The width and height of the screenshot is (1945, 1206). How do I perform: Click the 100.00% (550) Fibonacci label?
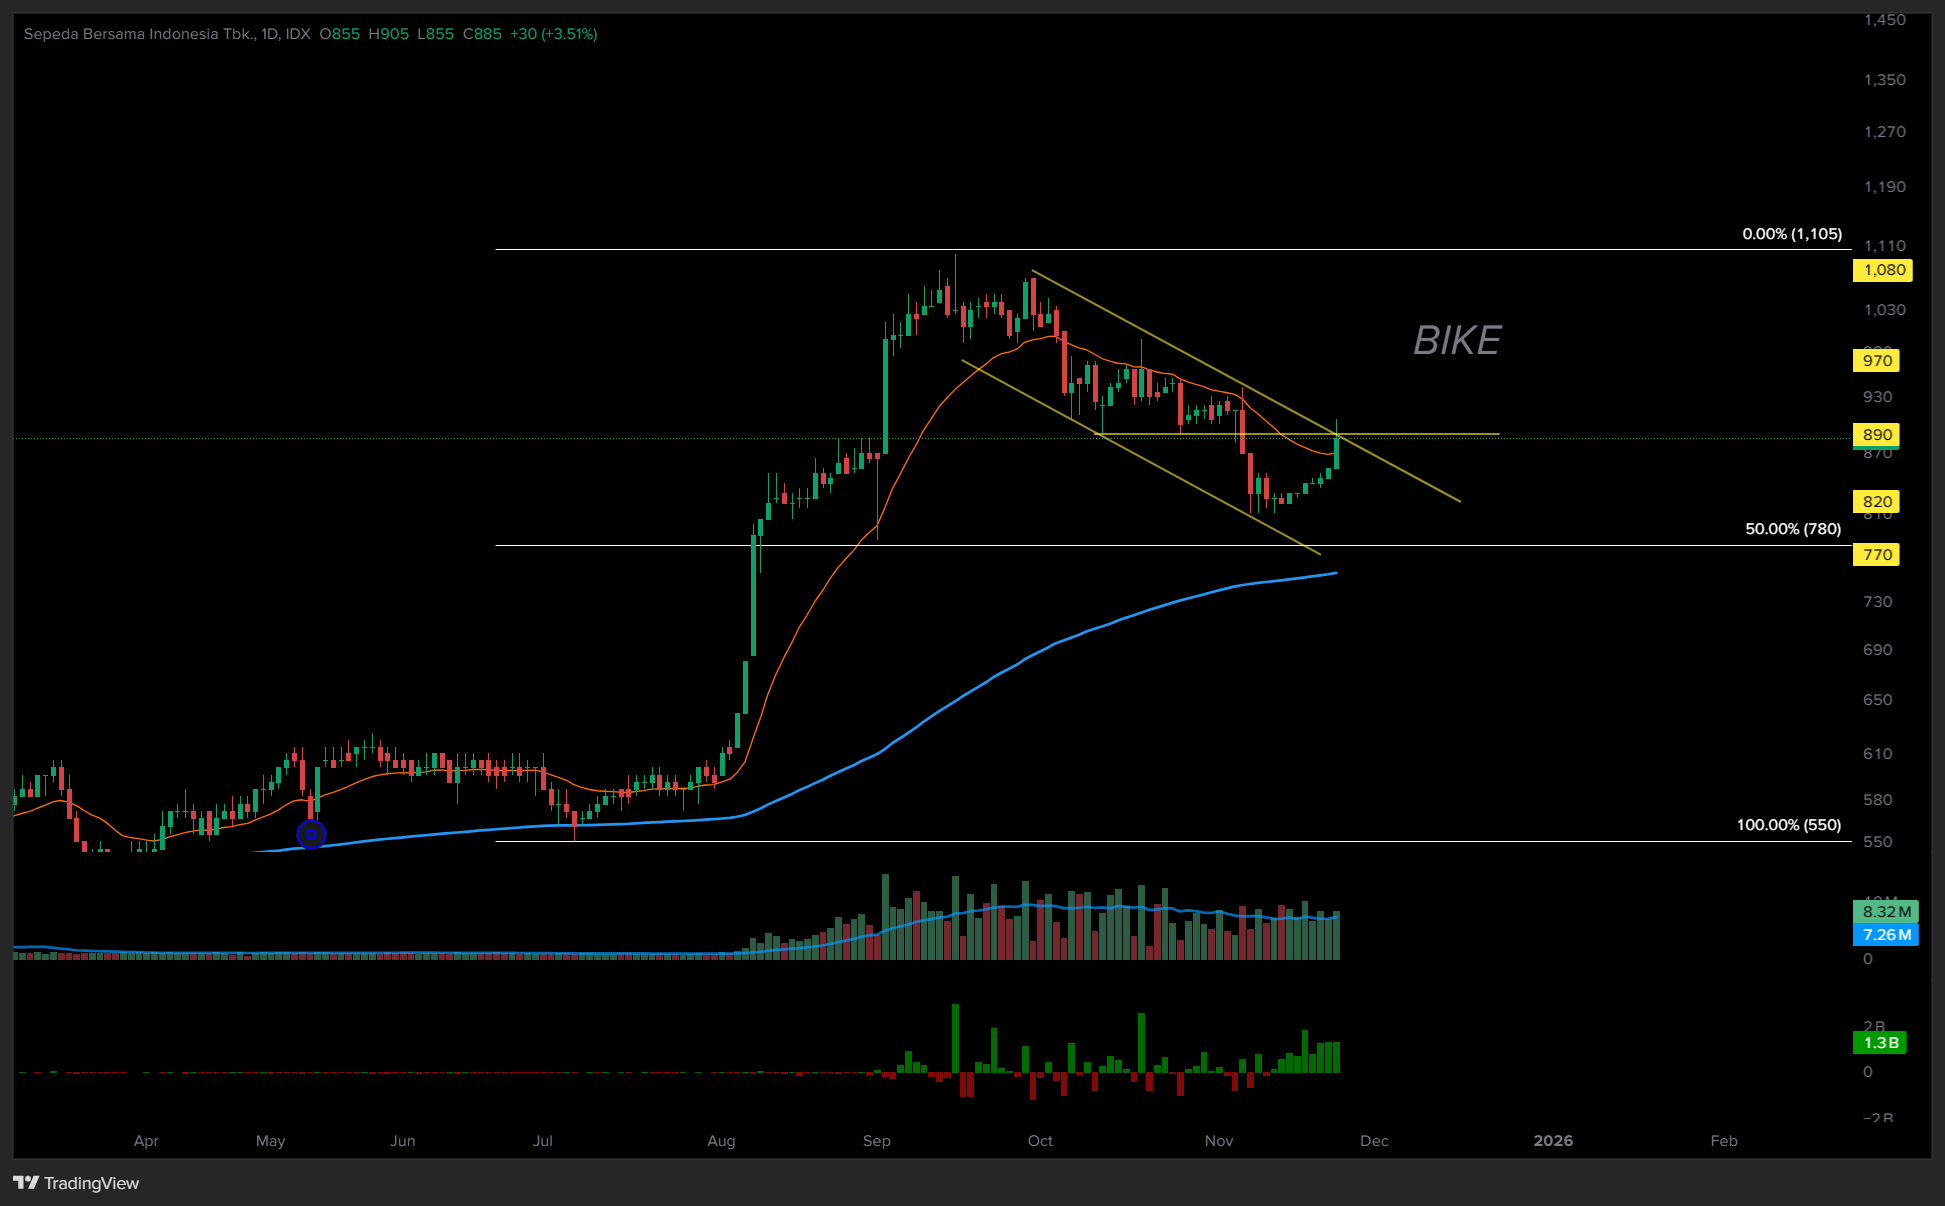(x=1788, y=825)
